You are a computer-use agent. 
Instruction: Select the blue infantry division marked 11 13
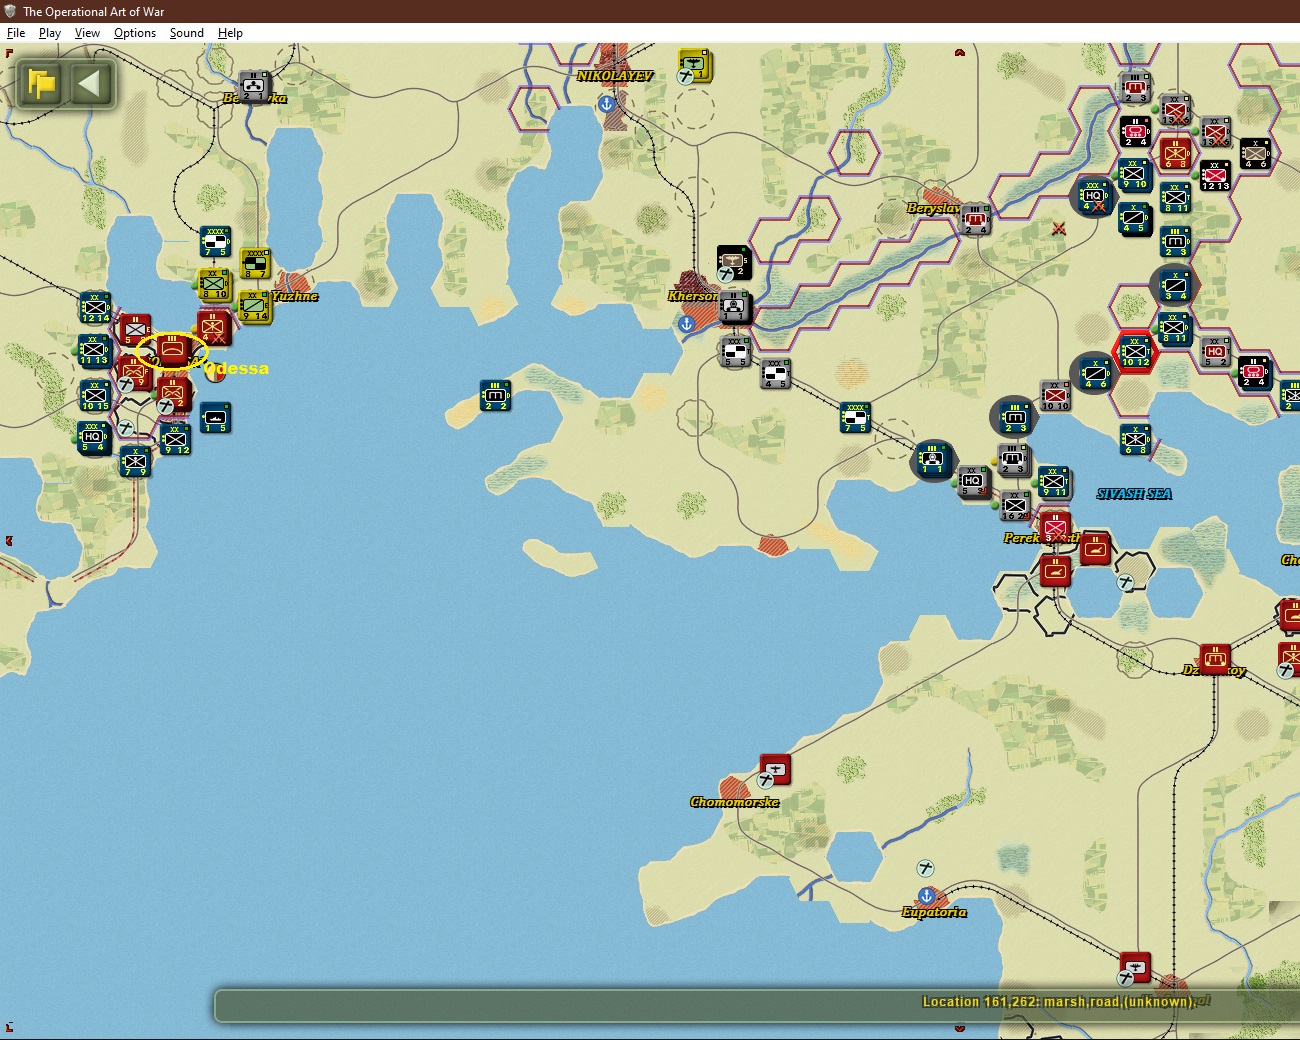coord(94,351)
